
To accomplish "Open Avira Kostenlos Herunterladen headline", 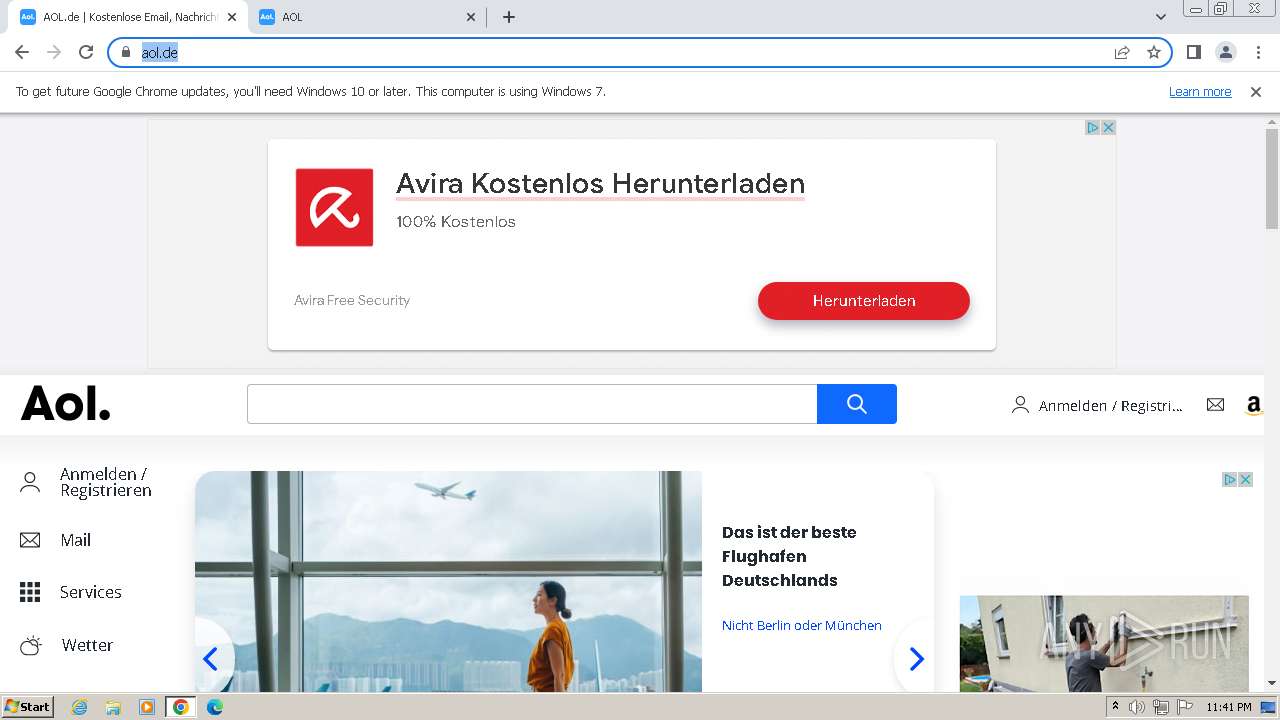I will click(x=600, y=184).
